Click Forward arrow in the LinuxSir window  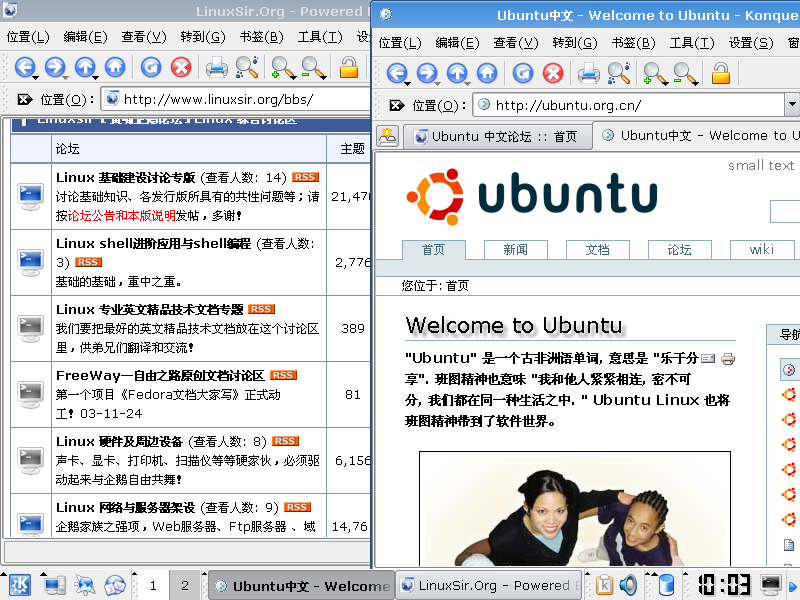coord(55,67)
